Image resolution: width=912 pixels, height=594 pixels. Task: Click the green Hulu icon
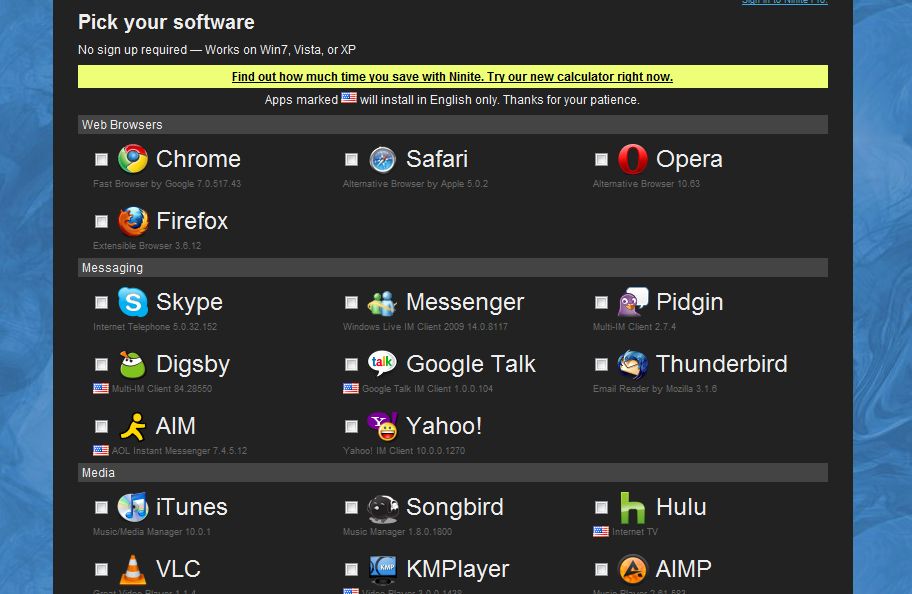click(x=633, y=508)
